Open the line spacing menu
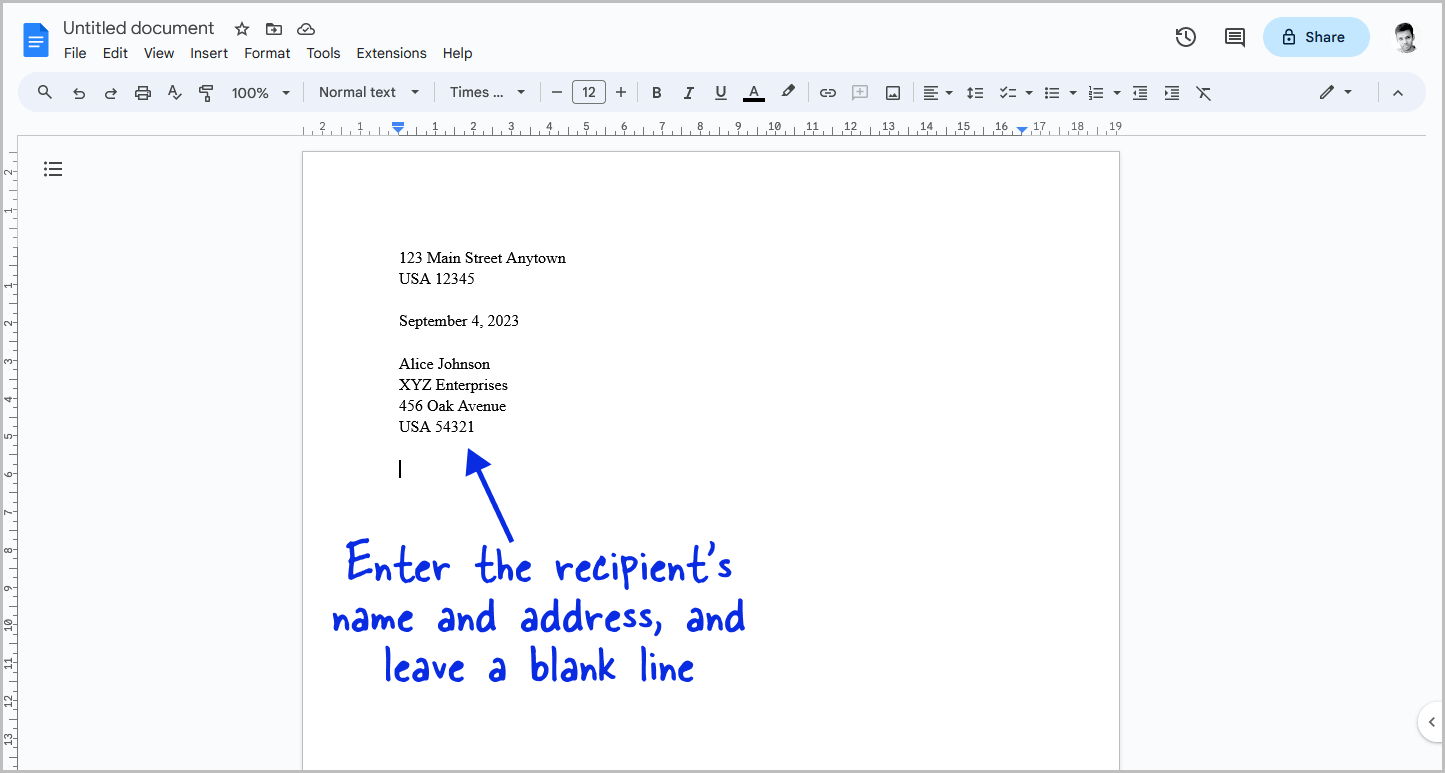 (x=975, y=91)
